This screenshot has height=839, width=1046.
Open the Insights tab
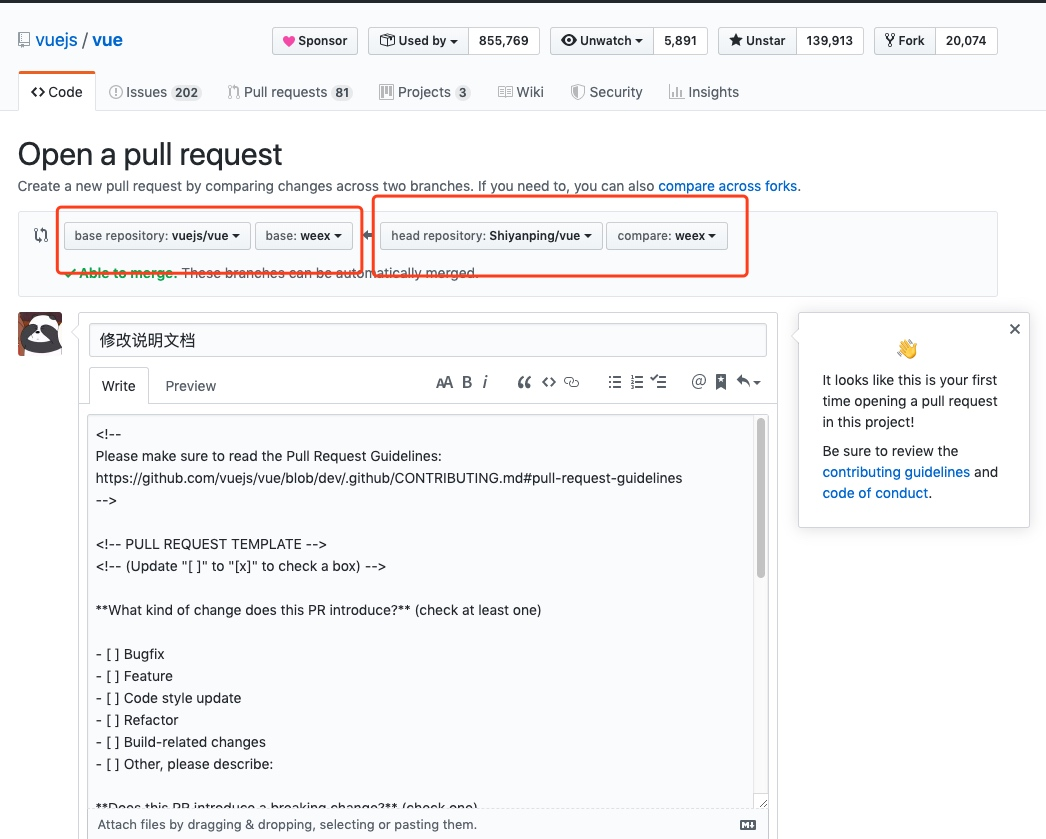pos(704,92)
